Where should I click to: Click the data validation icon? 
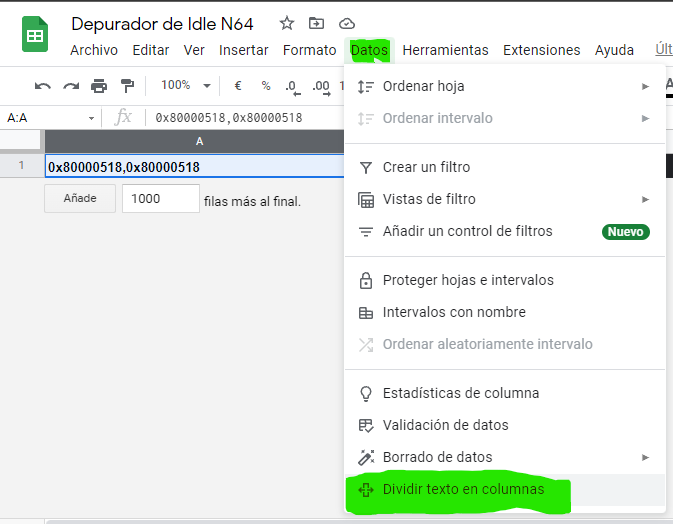pos(366,425)
